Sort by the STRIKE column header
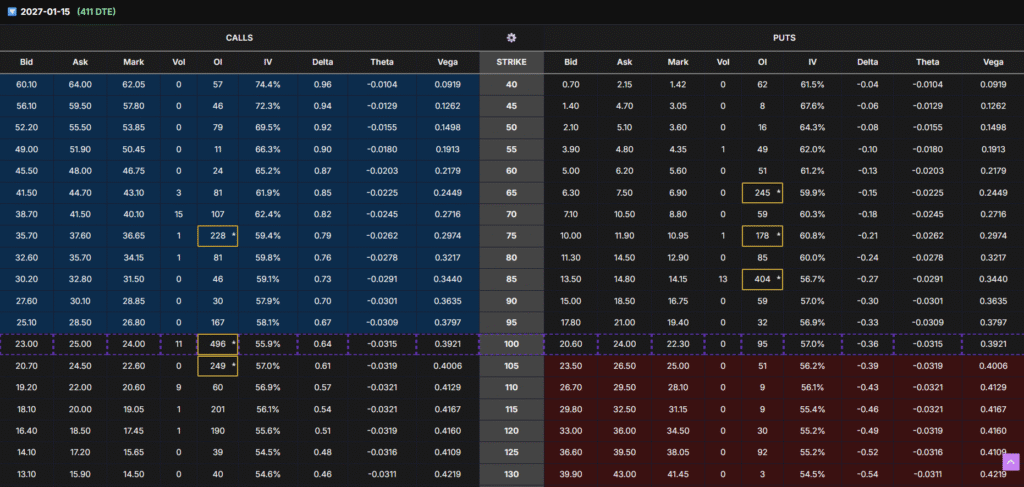The height and width of the screenshot is (487, 1024). click(511, 62)
